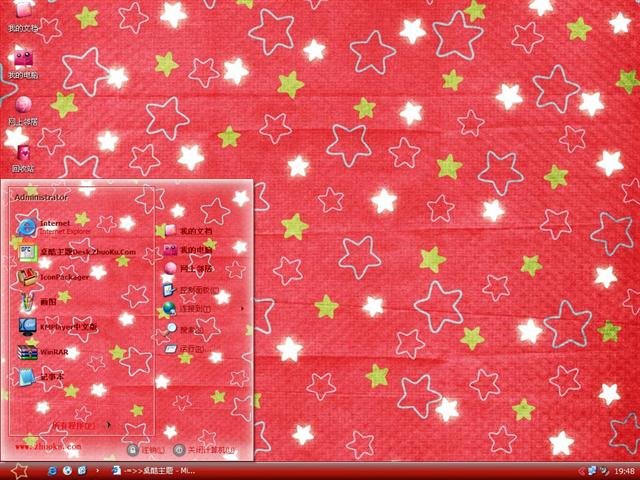The image size is (640, 480).
Task: Open 搜索 search from the Start menu
Action: [x=183, y=329]
